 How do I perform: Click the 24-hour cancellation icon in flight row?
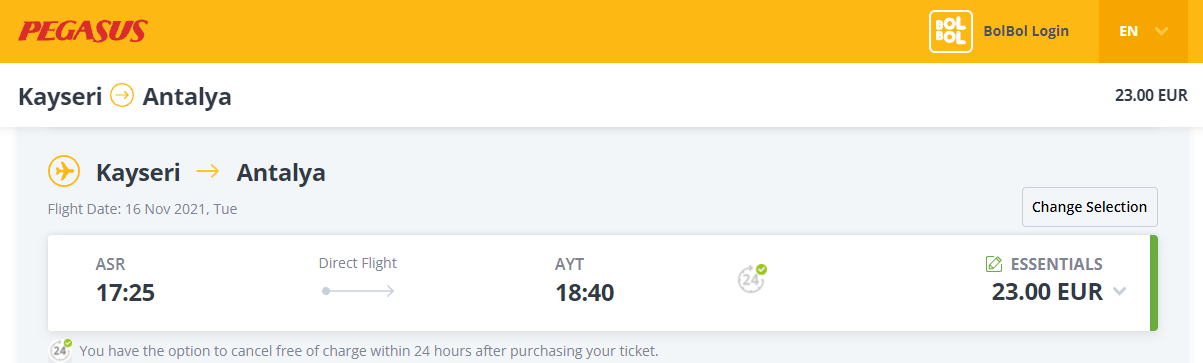(752, 278)
